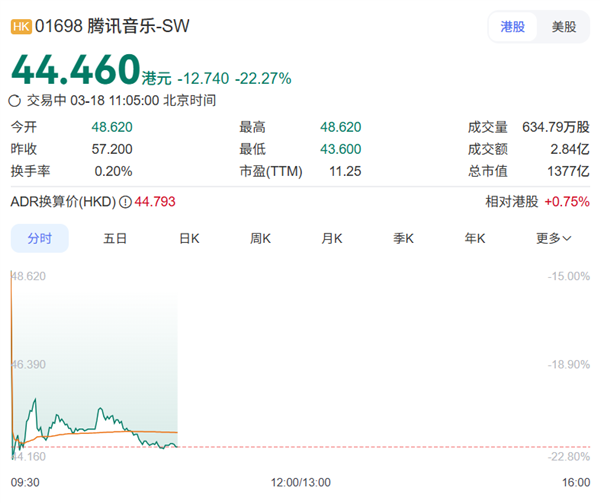Show the 周K chart tab
The image size is (600, 503).
[261, 238]
